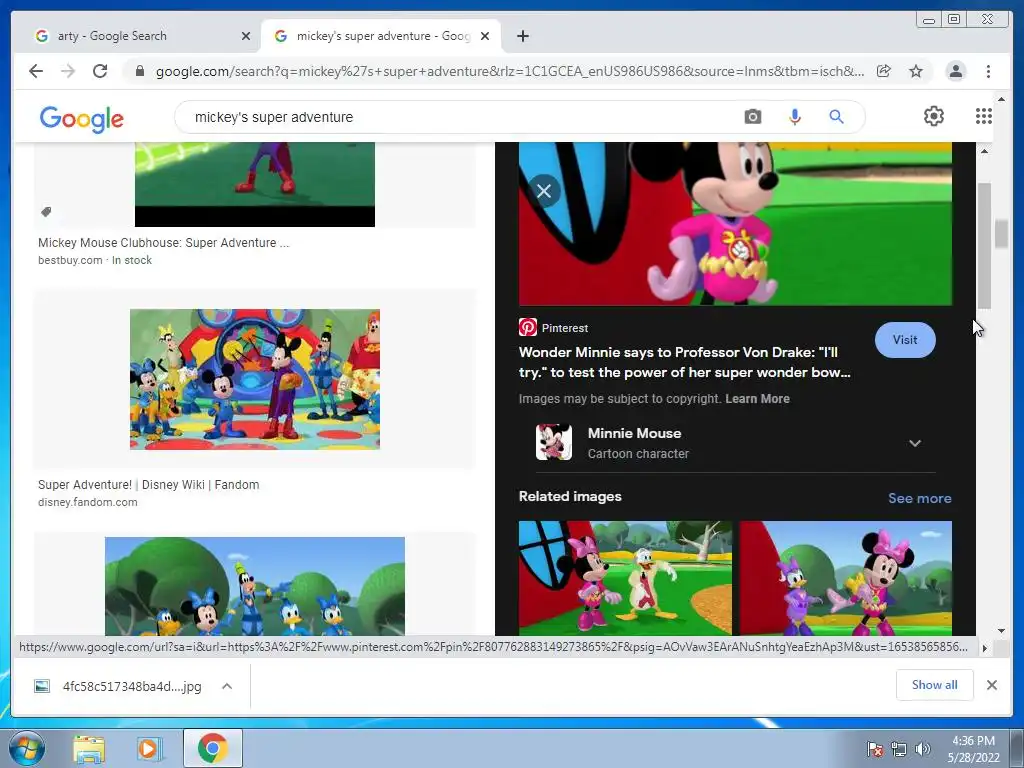
Task: Open Learn More copyright link
Action: click(x=757, y=398)
